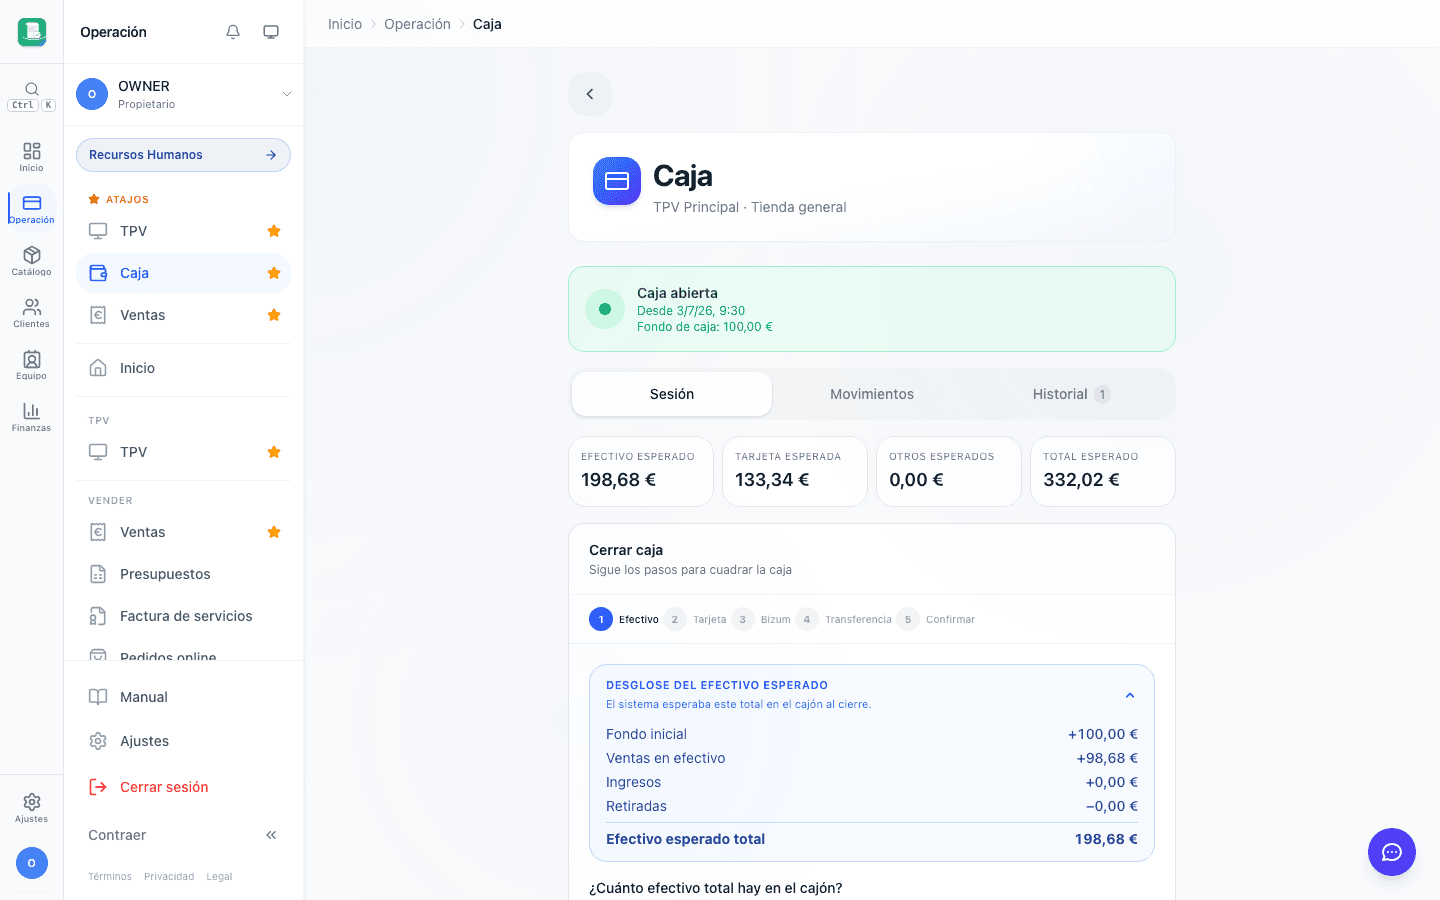The width and height of the screenshot is (1440, 900).
Task: Open Clientes in the icon rail
Action: coord(32,313)
